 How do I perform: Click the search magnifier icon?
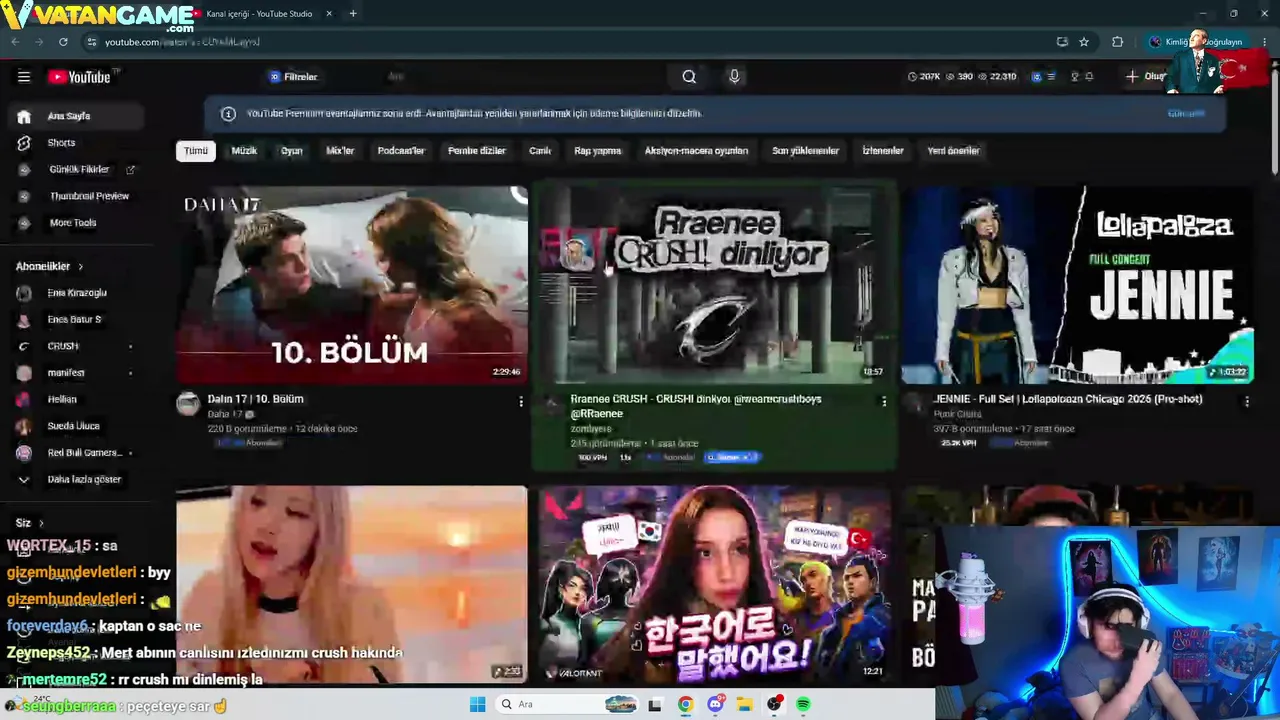689,77
